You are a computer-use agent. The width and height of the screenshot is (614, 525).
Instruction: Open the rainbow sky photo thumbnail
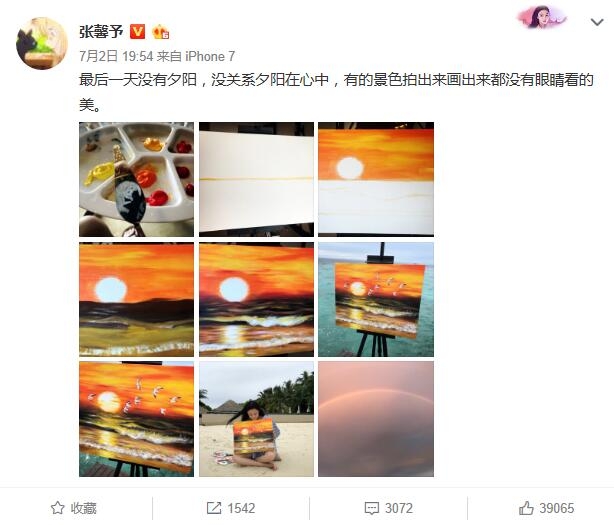click(376, 419)
